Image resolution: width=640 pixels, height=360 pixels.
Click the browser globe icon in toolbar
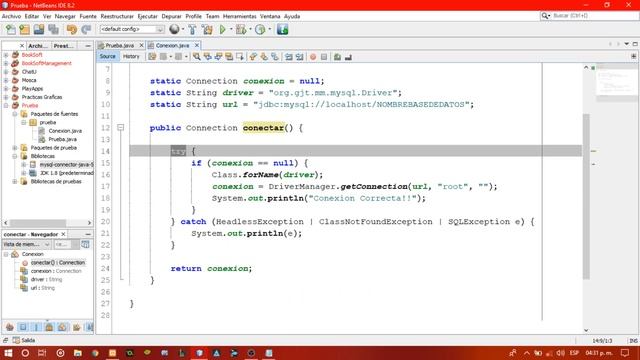174,29
